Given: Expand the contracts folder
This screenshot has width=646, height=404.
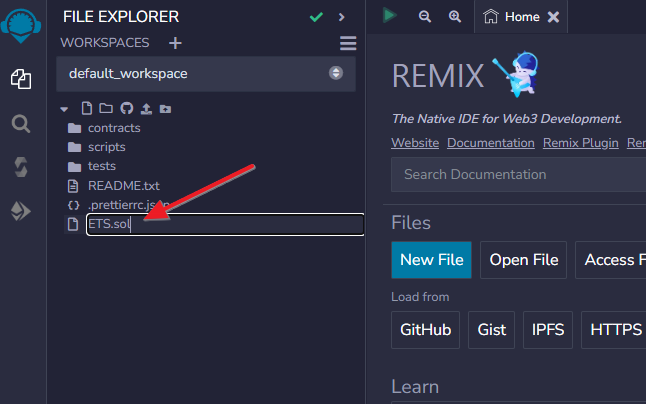Looking at the screenshot, I should click(114, 128).
